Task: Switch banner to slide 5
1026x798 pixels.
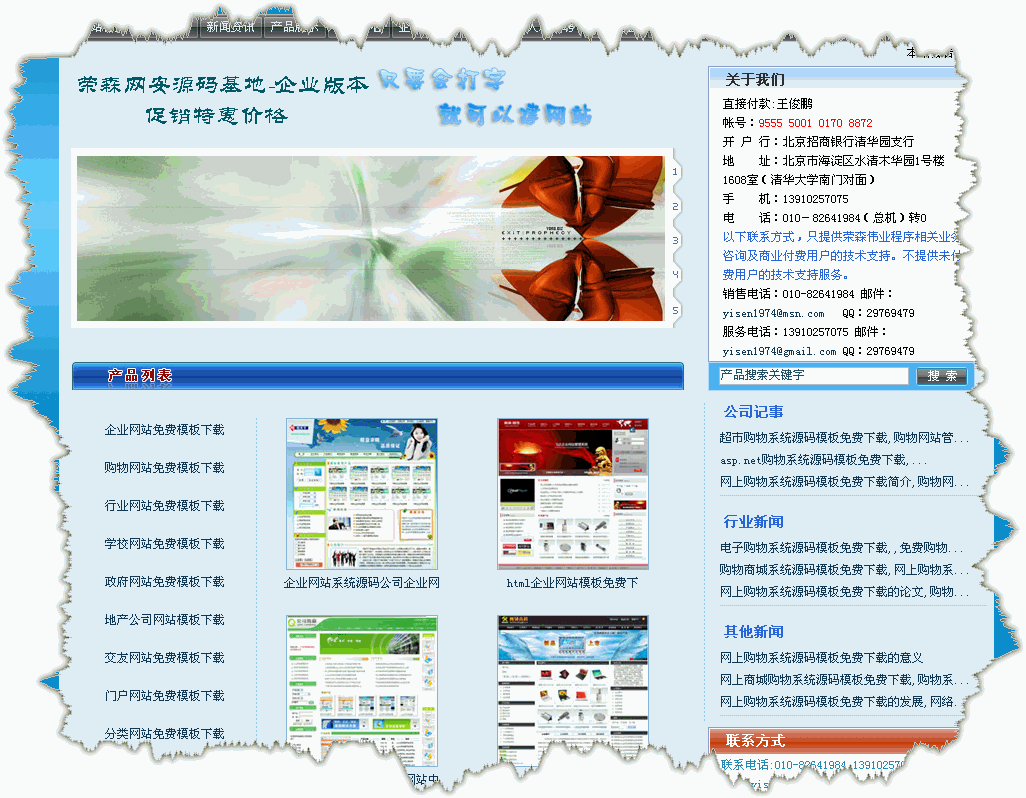Action: [x=675, y=310]
